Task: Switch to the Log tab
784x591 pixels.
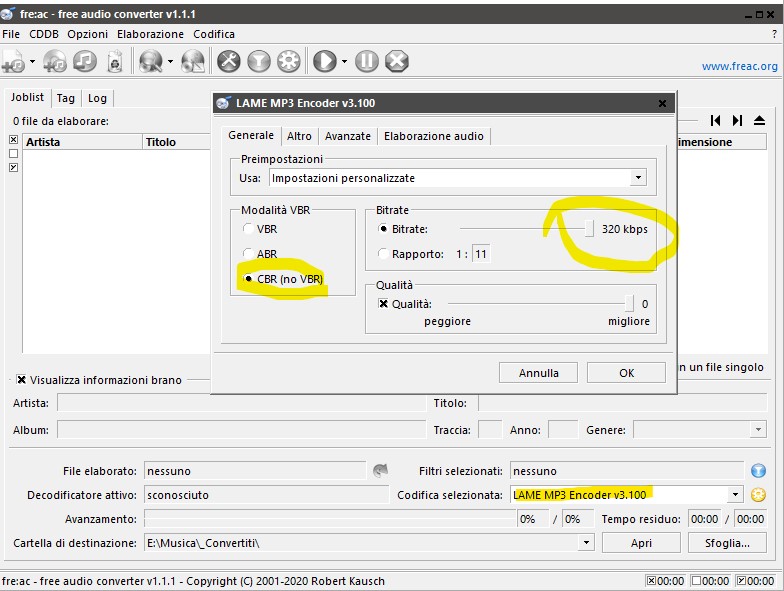Action: (x=97, y=98)
